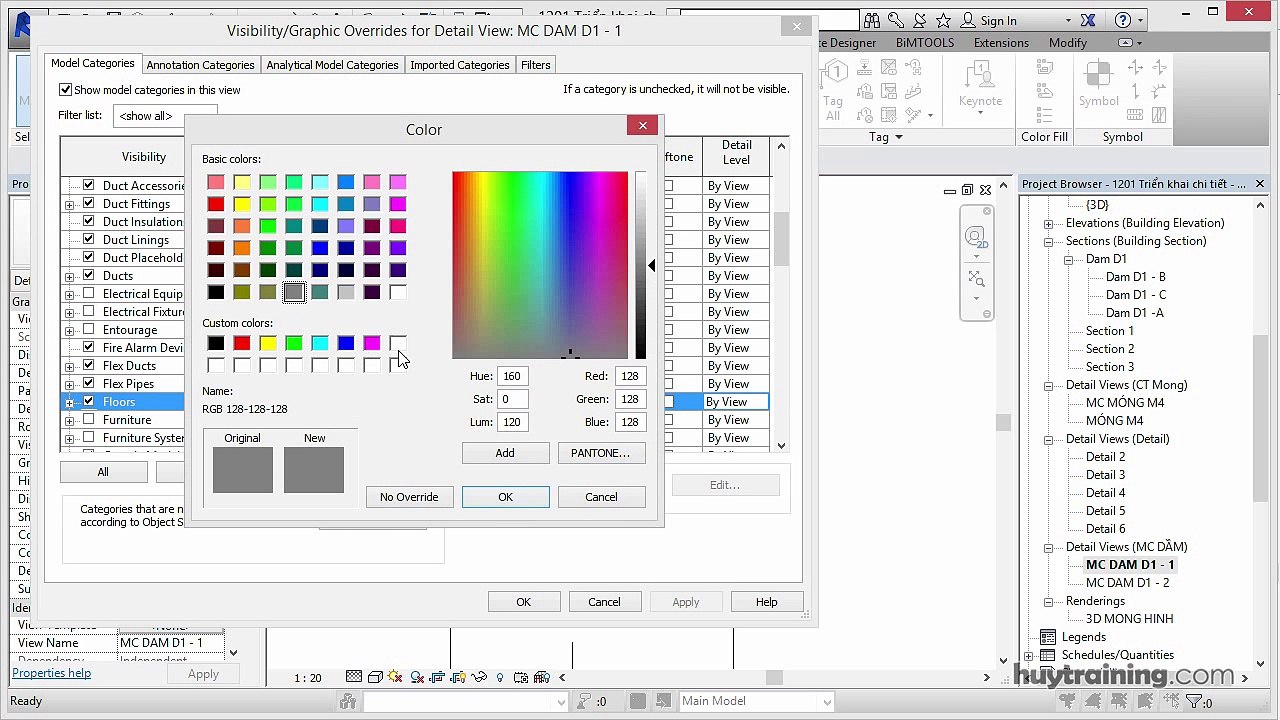This screenshot has height=720, width=1280.
Task: Uncheck Duct Accessories visibility
Action: pos(89,185)
